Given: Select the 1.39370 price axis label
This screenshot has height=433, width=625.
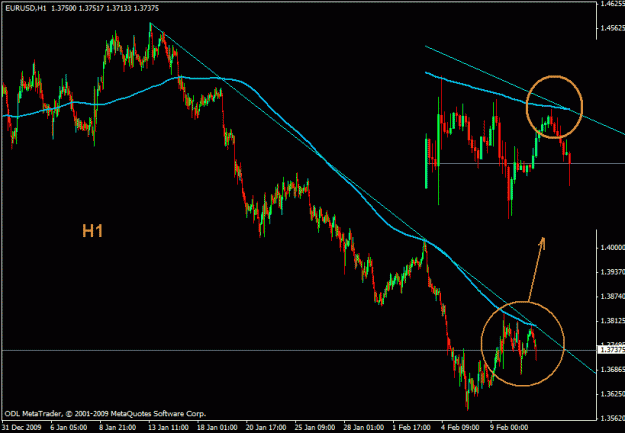Looking at the screenshot, I should (x=612, y=272).
